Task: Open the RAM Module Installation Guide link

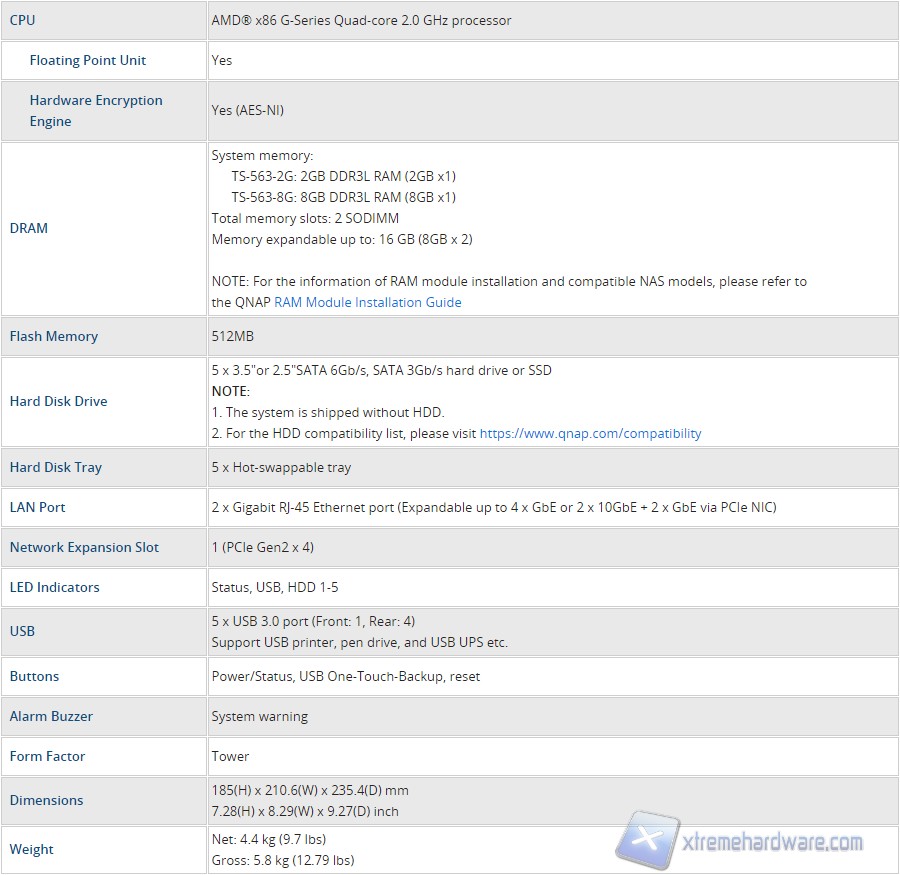Action: coord(368,302)
